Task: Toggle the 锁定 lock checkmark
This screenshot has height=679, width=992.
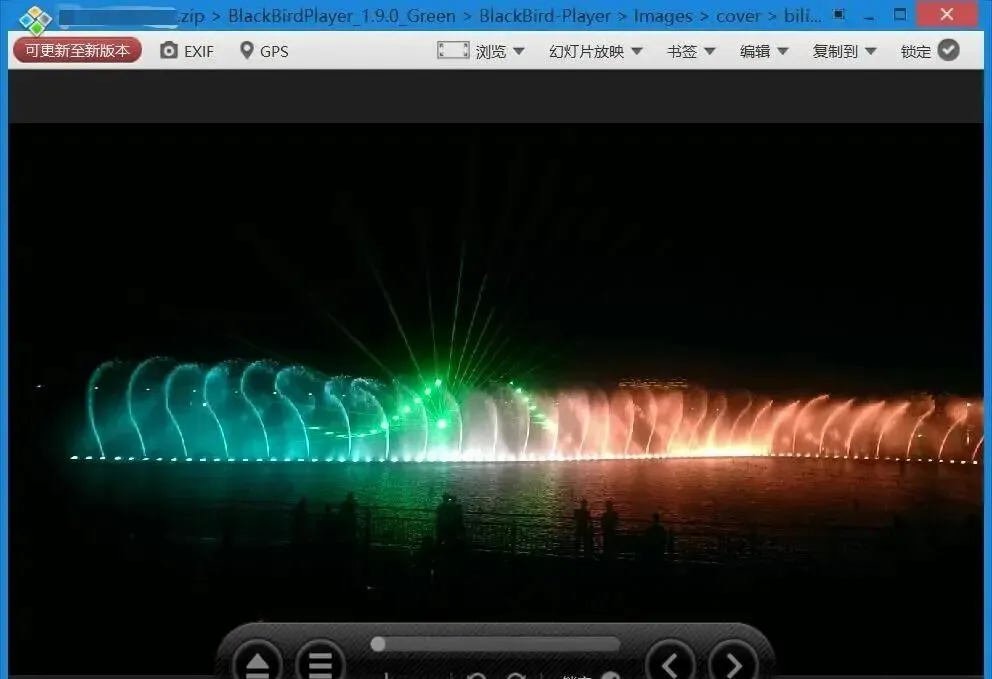Action: pos(948,50)
